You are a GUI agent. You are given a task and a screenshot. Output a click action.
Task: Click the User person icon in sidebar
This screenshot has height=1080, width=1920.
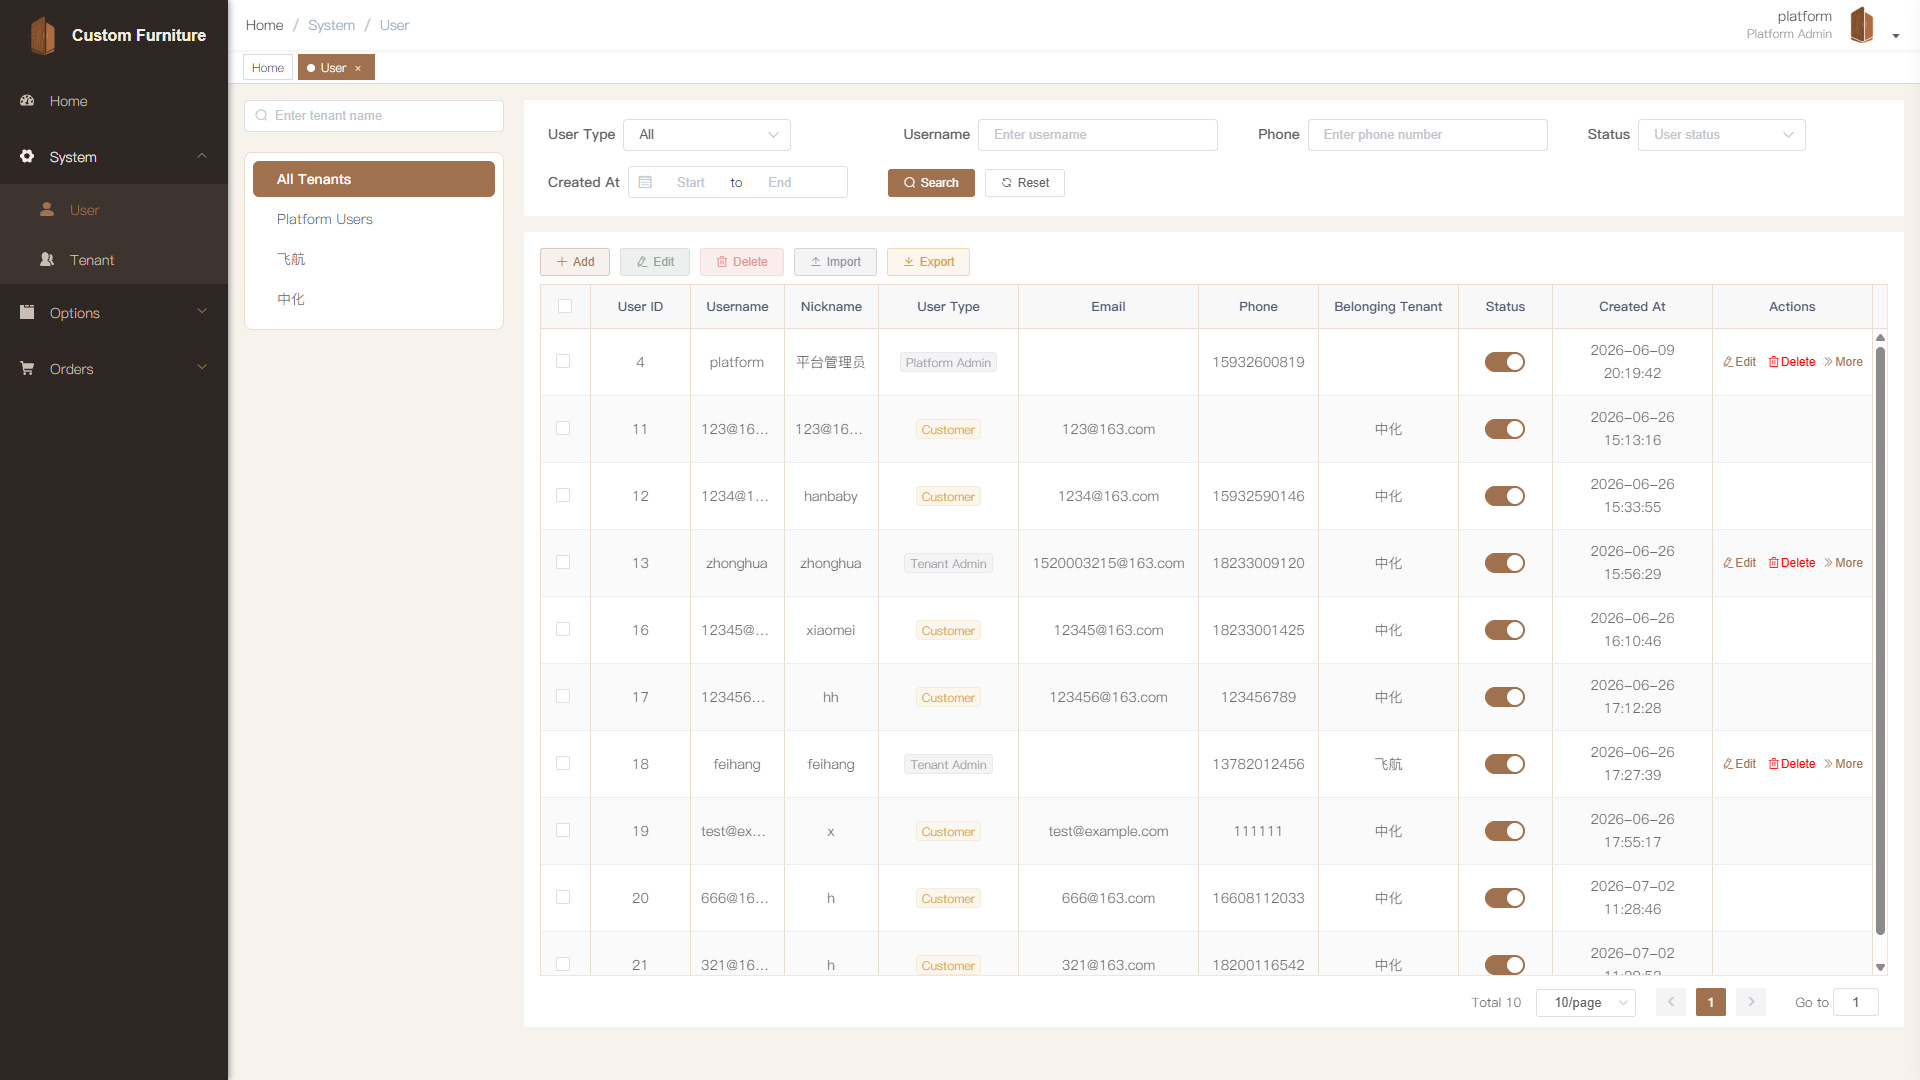pyautogui.click(x=47, y=210)
